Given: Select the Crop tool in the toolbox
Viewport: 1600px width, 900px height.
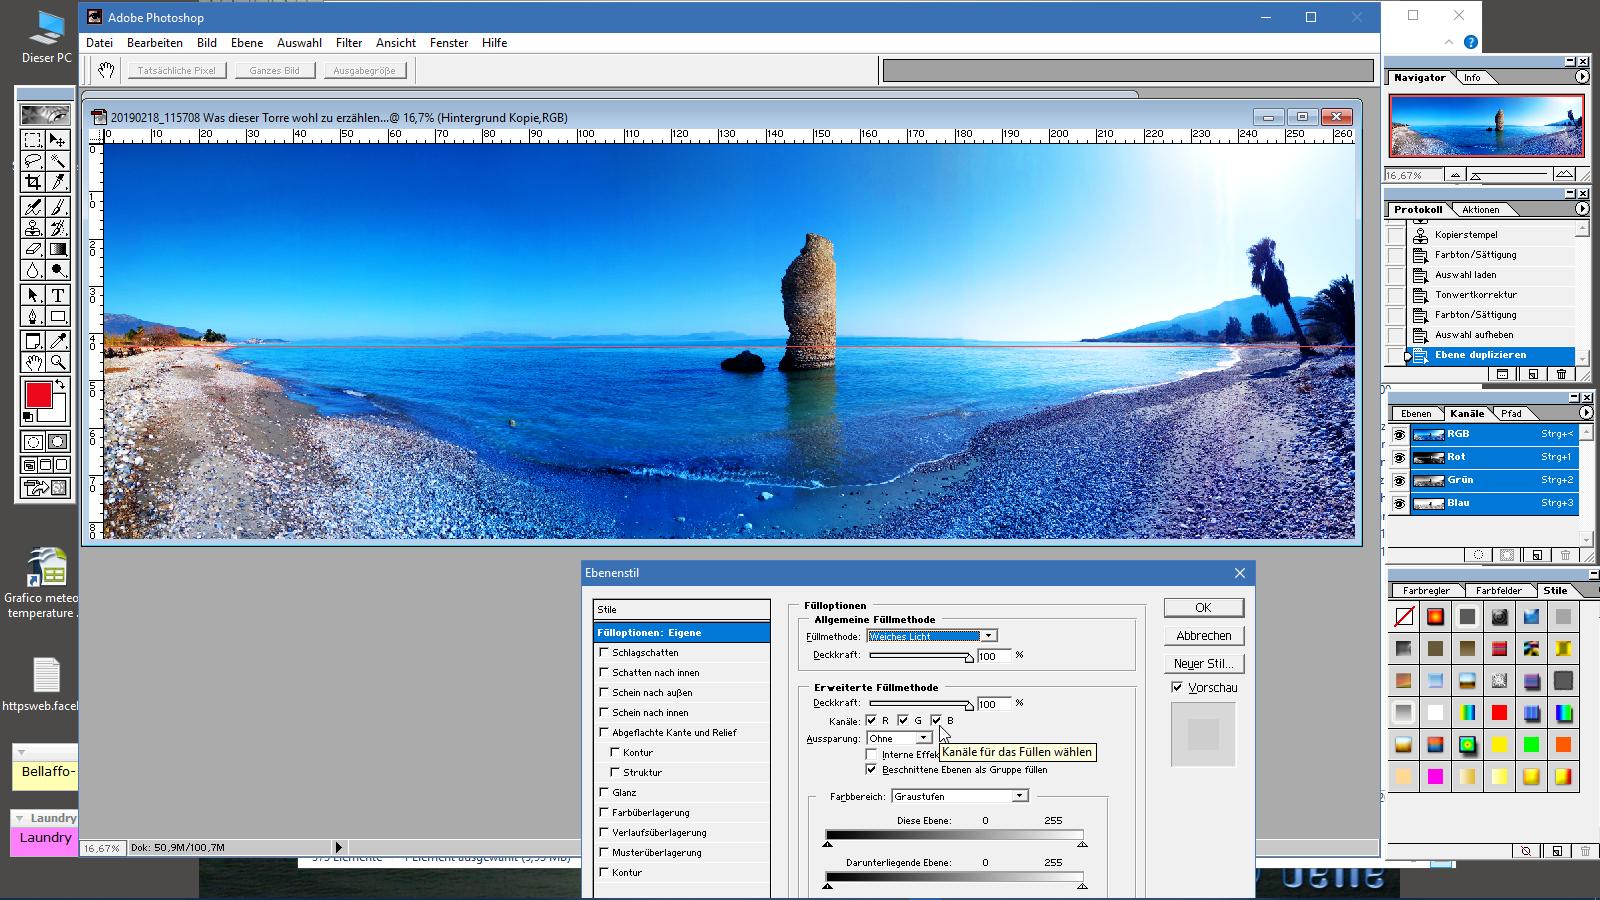Looking at the screenshot, I should (x=33, y=182).
